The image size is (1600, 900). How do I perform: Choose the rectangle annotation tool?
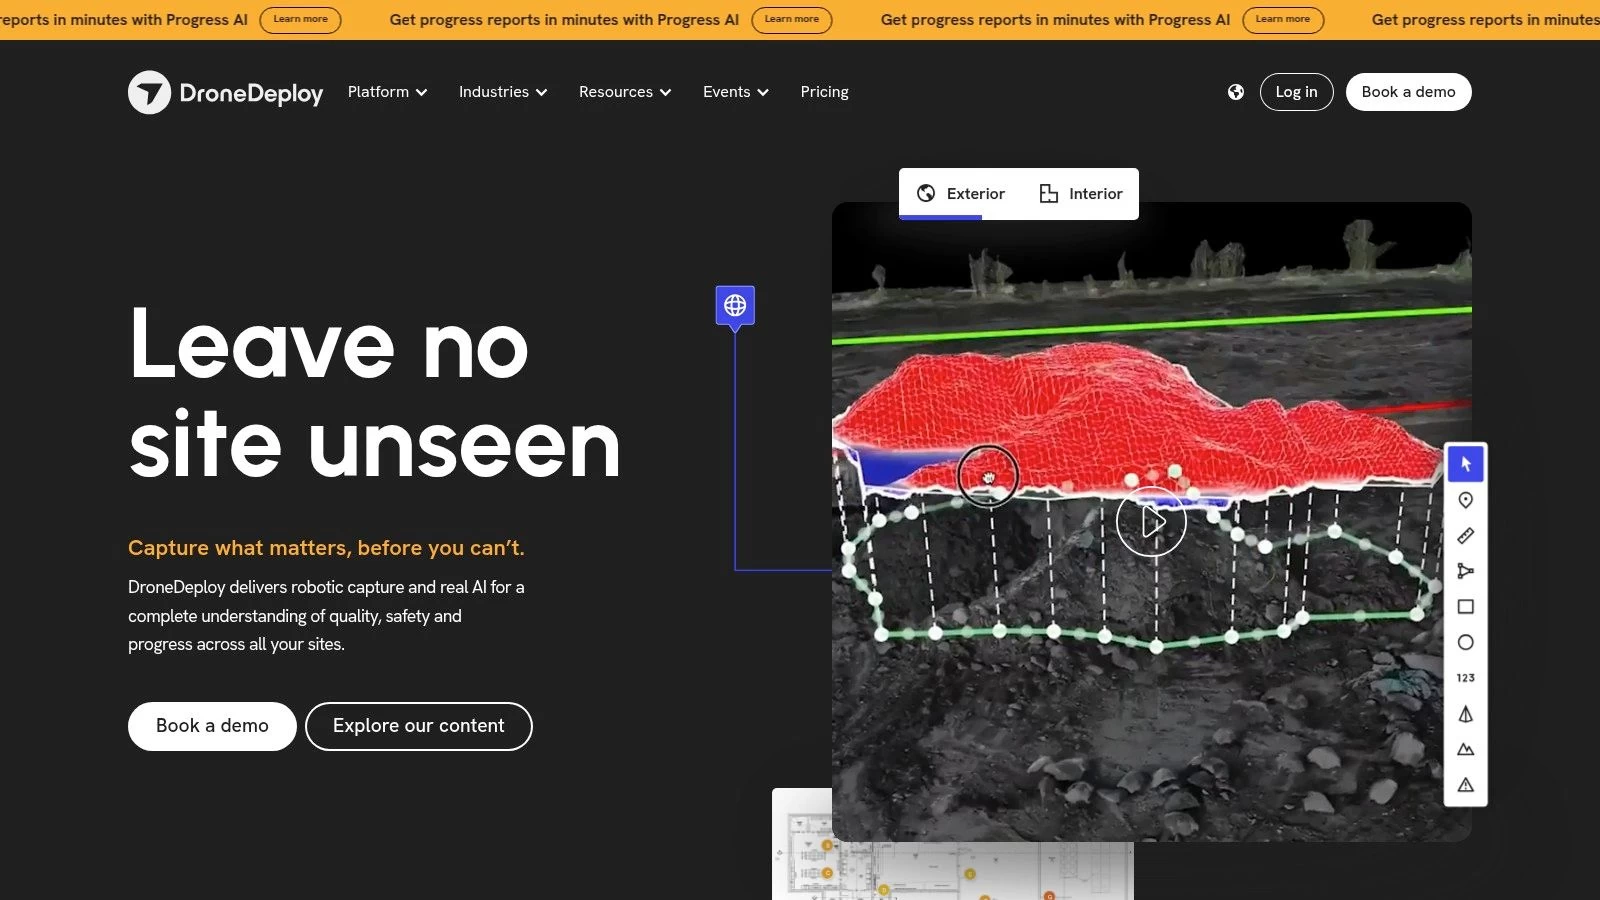pos(1465,606)
